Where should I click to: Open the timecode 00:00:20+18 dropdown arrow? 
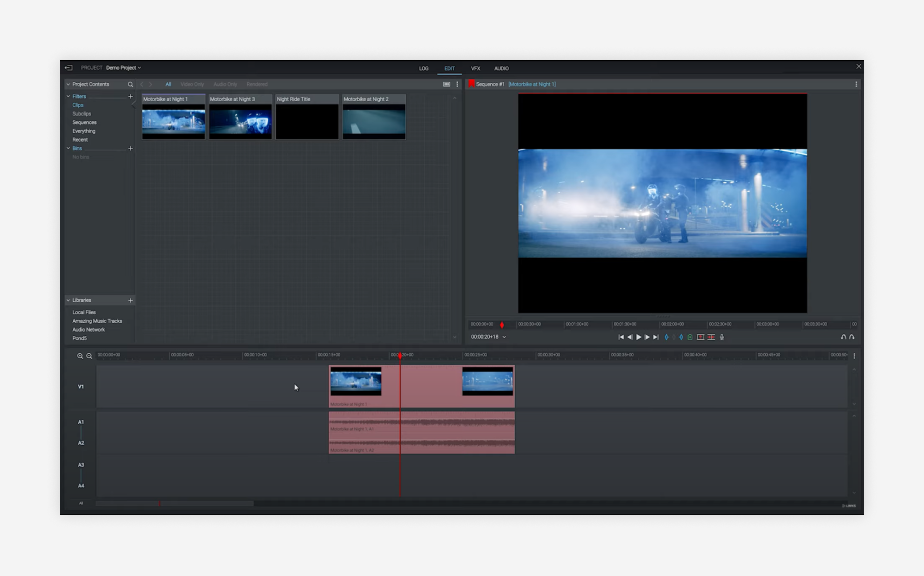(504, 337)
